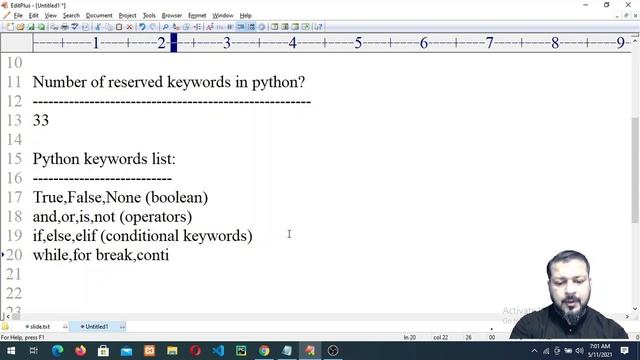The height and width of the screenshot is (360, 640).
Task: Click the "col 22" status bar entry
Action: click(440, 338)
